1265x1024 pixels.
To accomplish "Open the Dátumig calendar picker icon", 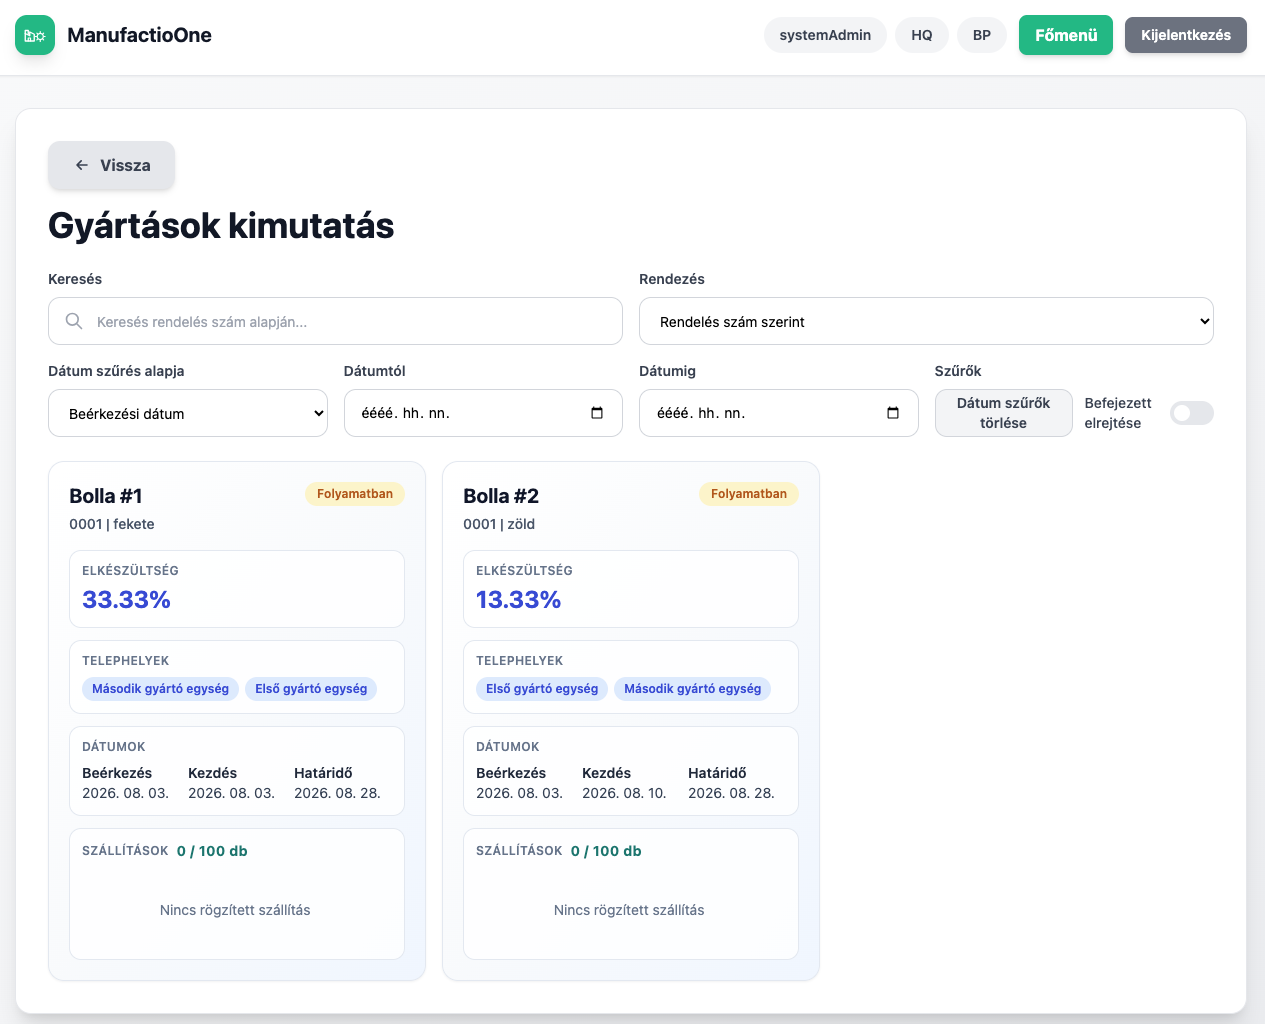I will coord(893,413).
